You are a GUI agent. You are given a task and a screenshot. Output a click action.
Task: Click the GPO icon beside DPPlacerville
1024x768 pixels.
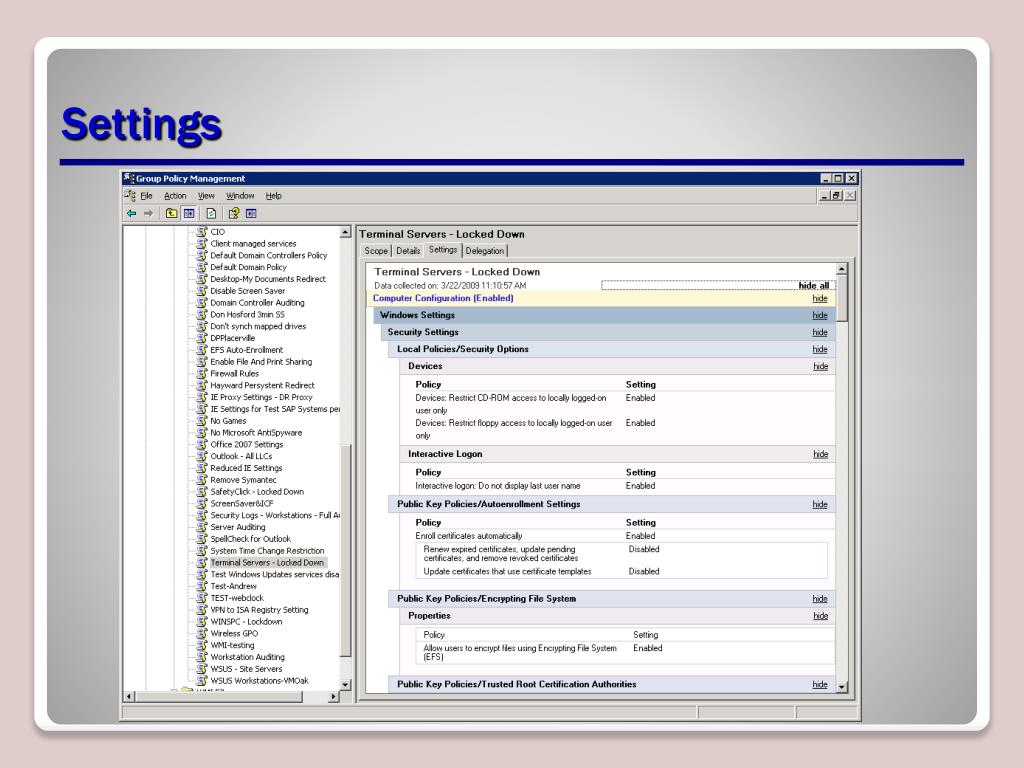202,338
